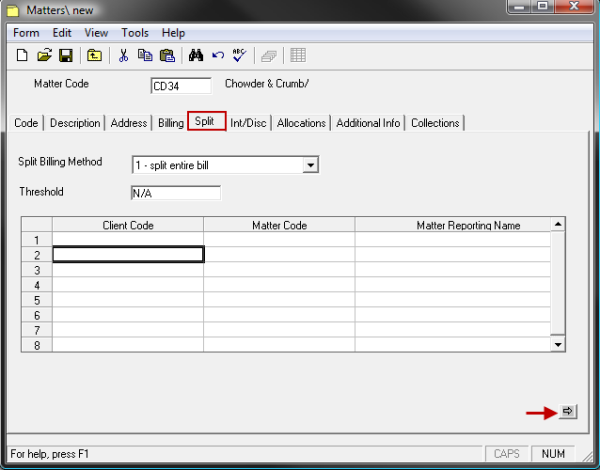Click the Cut scissors icon

[123, 55]
